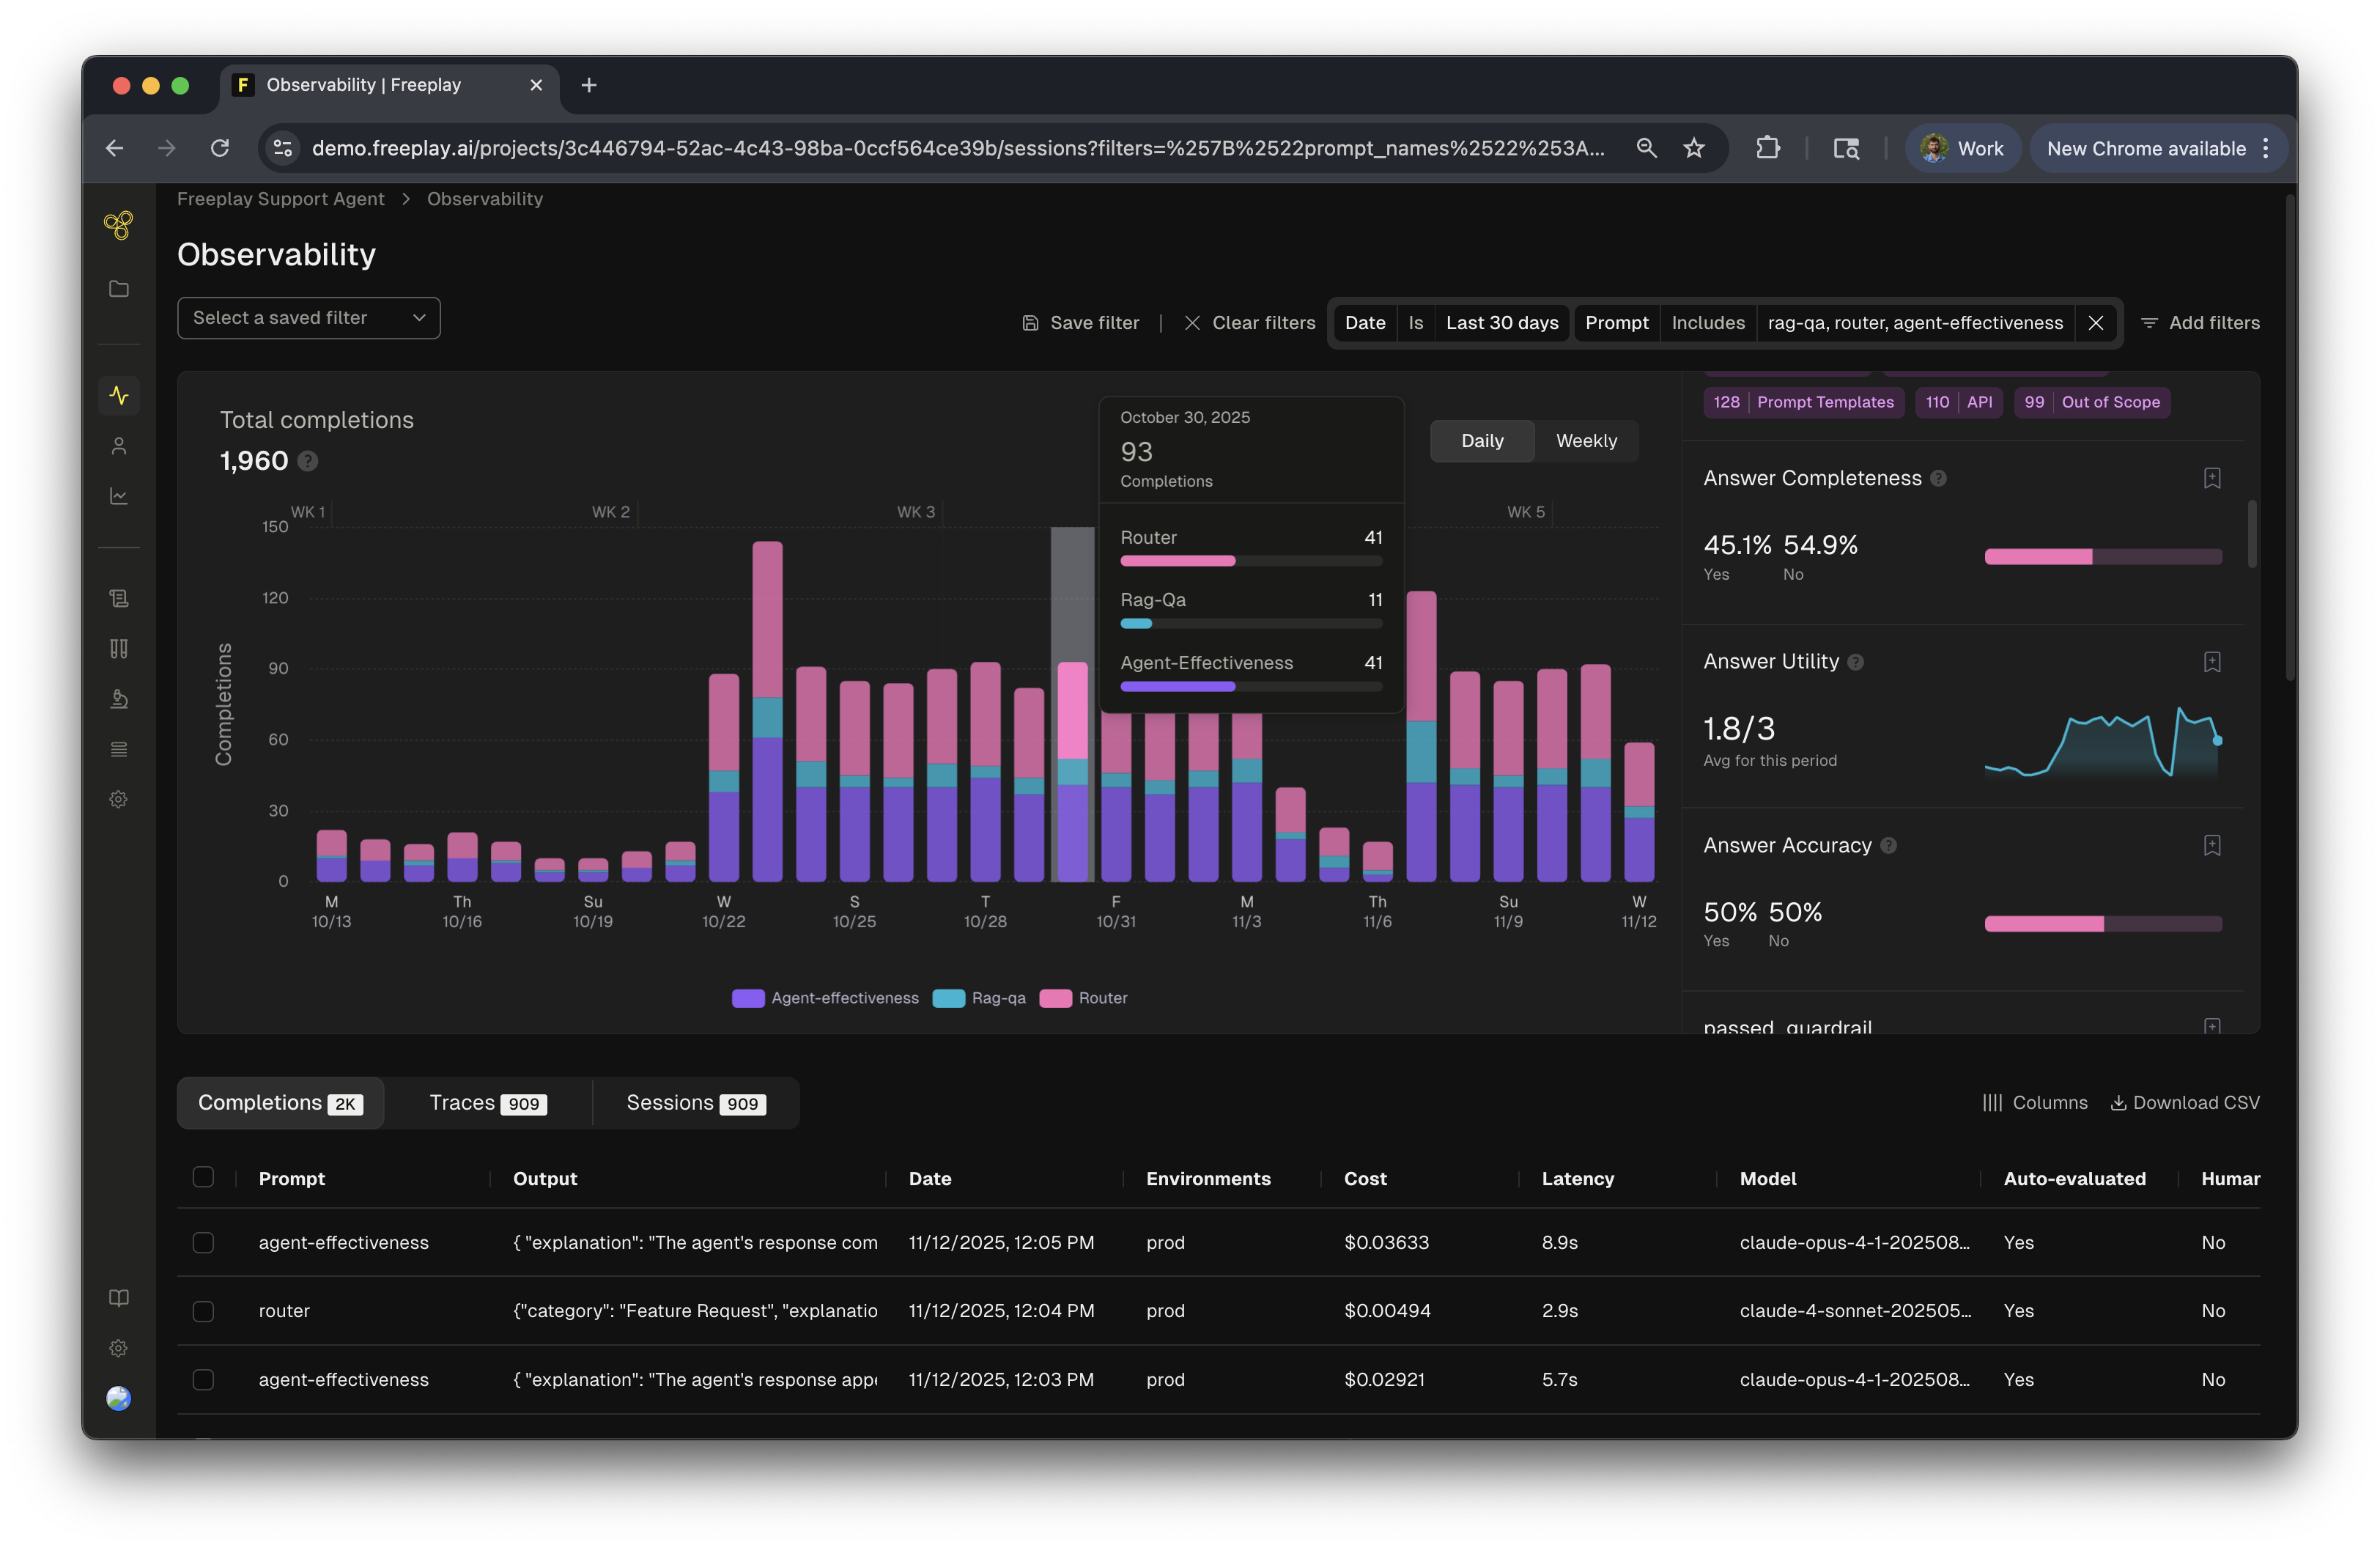
Task: Click Download CSV button
Action: tap(2184, 1103)
